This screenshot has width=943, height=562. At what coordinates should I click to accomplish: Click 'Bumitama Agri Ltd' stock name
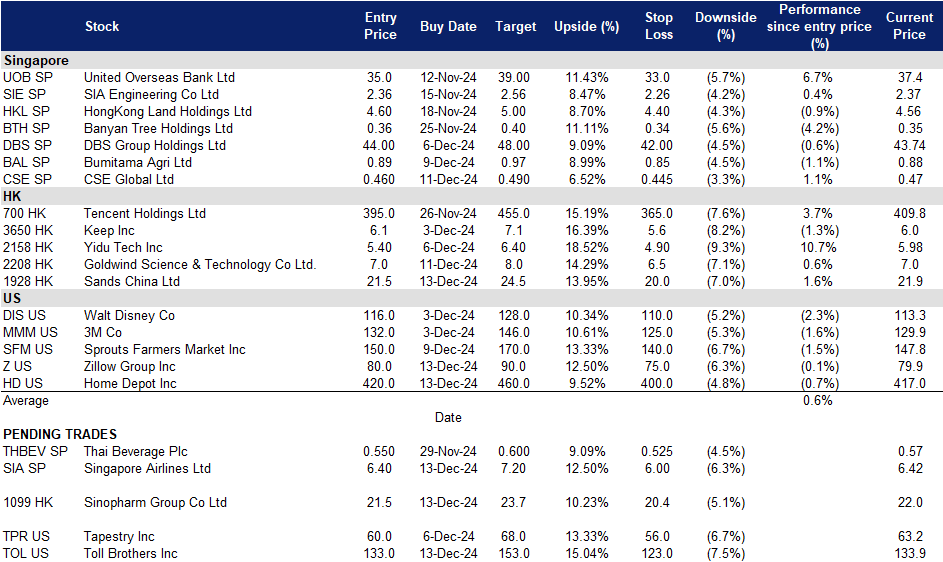pyautogui.click(x=138, y=162)
